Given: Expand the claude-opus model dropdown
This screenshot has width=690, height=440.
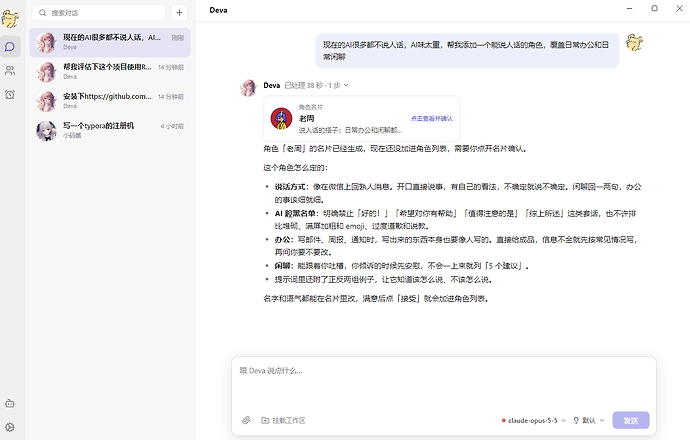Looking at the screenshot, I should point(533,420).
